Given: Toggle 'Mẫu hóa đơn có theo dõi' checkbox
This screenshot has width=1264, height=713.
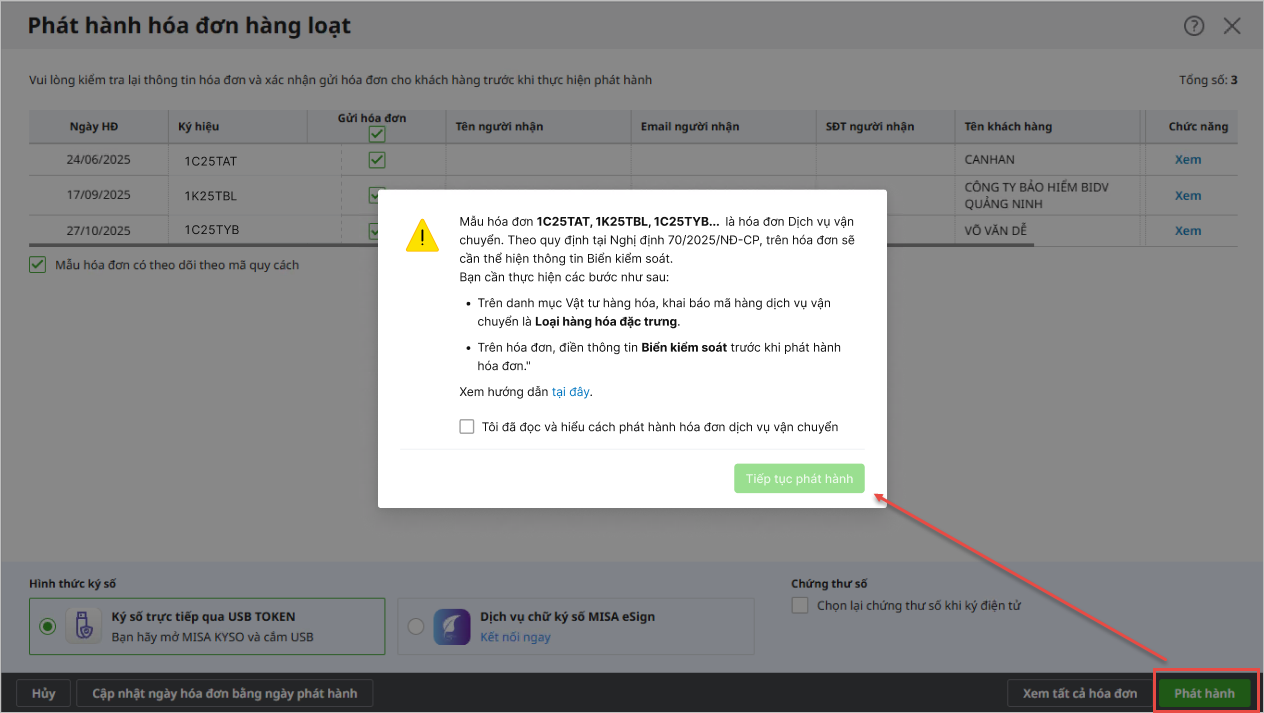Looking at the screenshot, I should coord(38,265).
